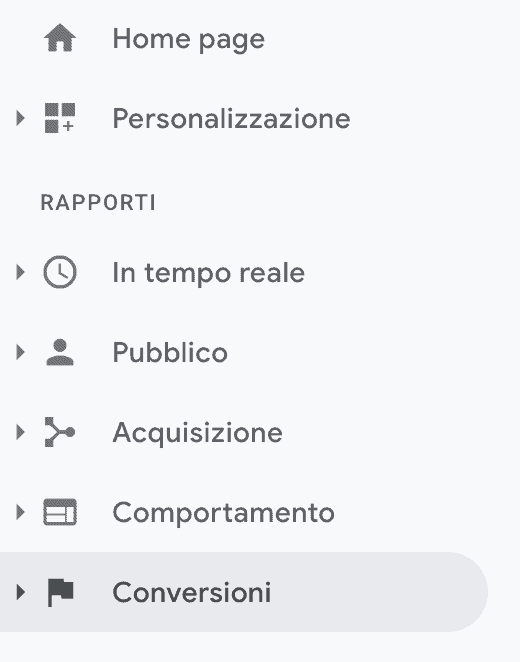
Task: Click the Acquisizione branching arrows icon
Action: tap(60, 432)
